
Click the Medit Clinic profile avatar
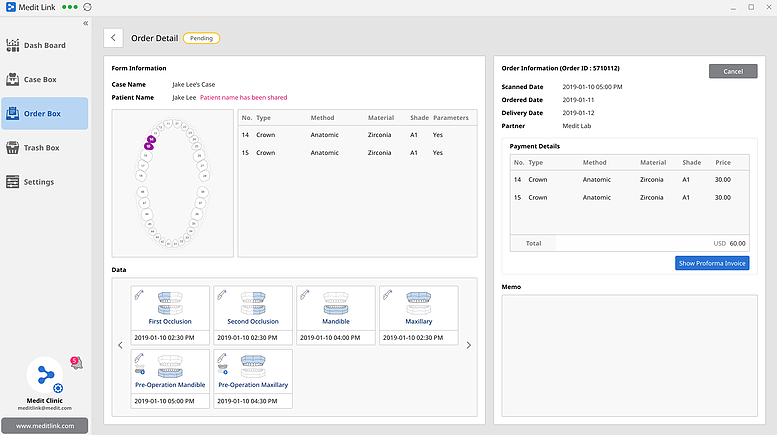pyautogui.click(x=44, y=376)
